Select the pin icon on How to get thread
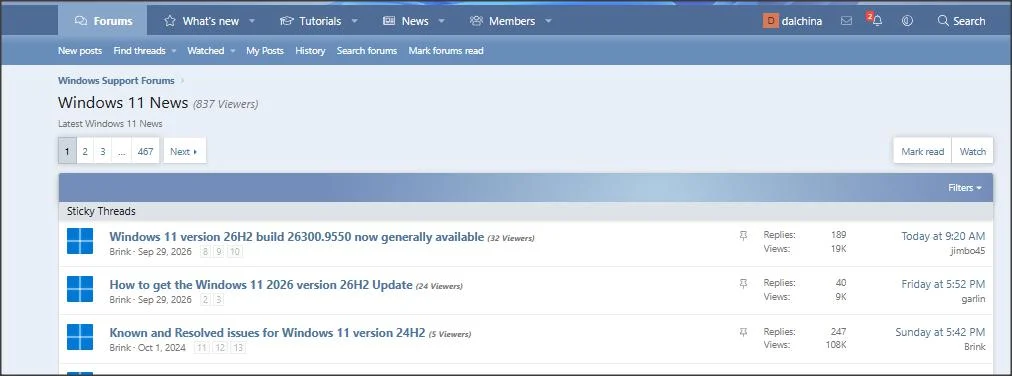 tap(743, 284)
